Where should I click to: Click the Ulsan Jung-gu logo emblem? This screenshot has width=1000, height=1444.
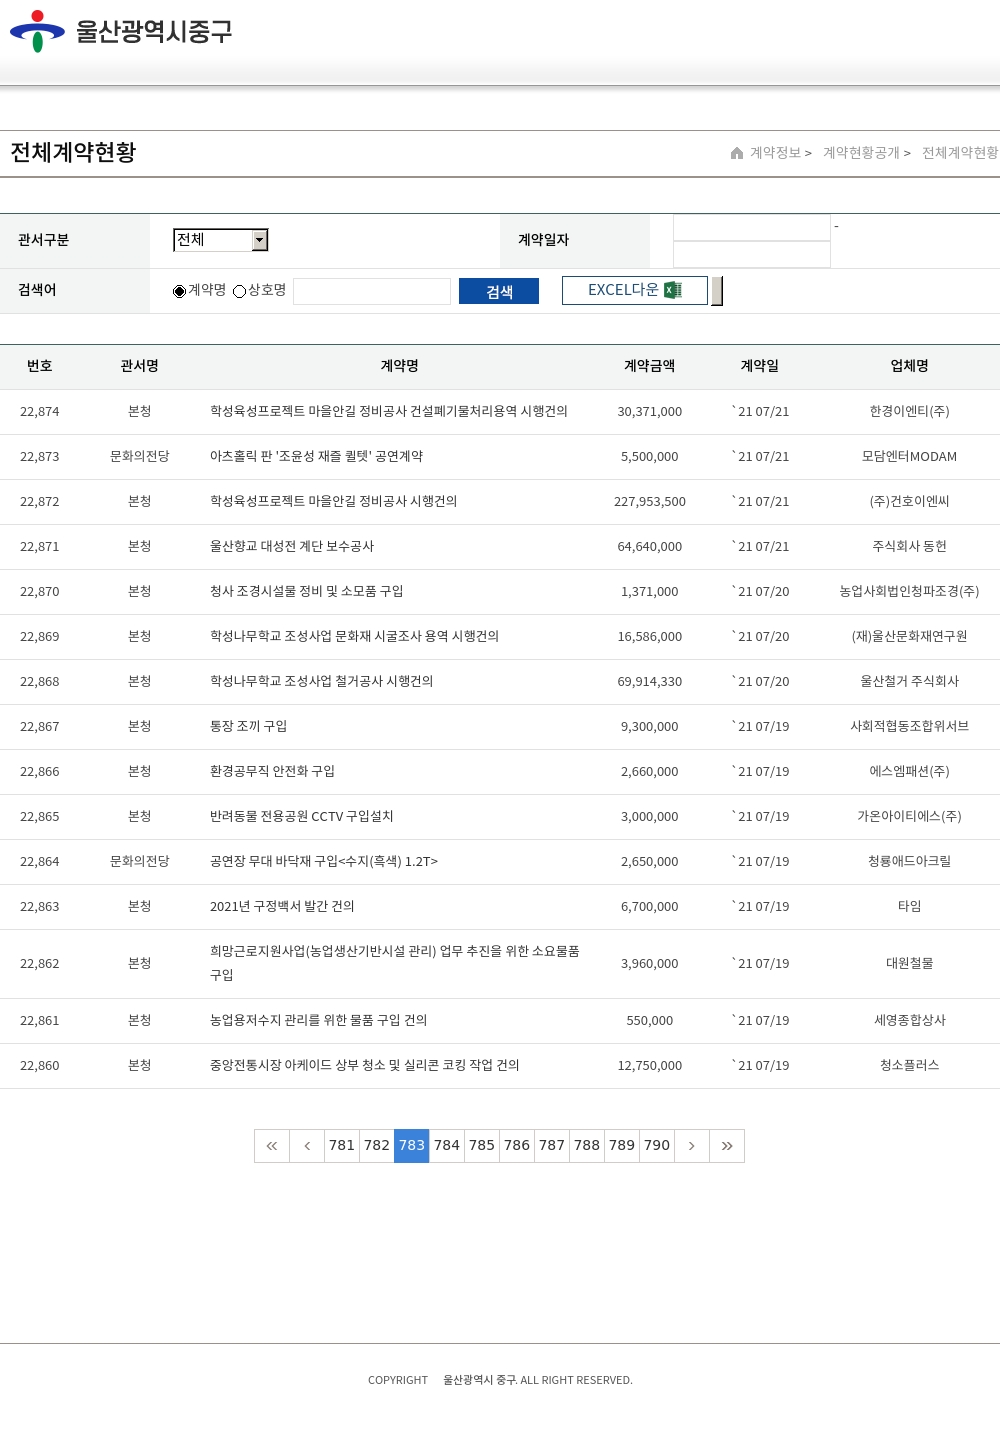(37, 31)
